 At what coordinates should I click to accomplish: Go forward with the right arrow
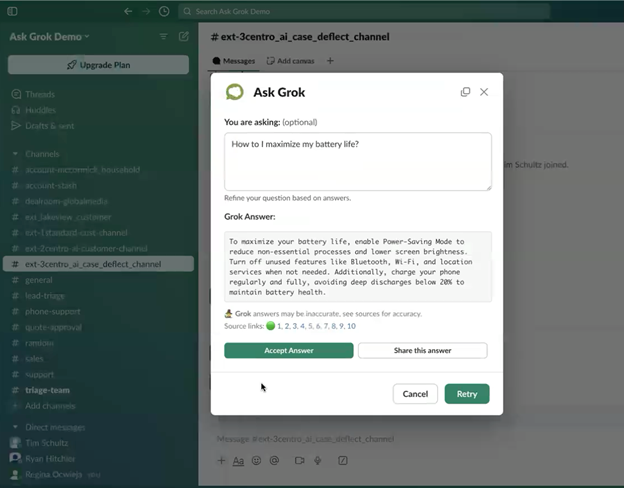pyautogui.click(x=146, y=11)
